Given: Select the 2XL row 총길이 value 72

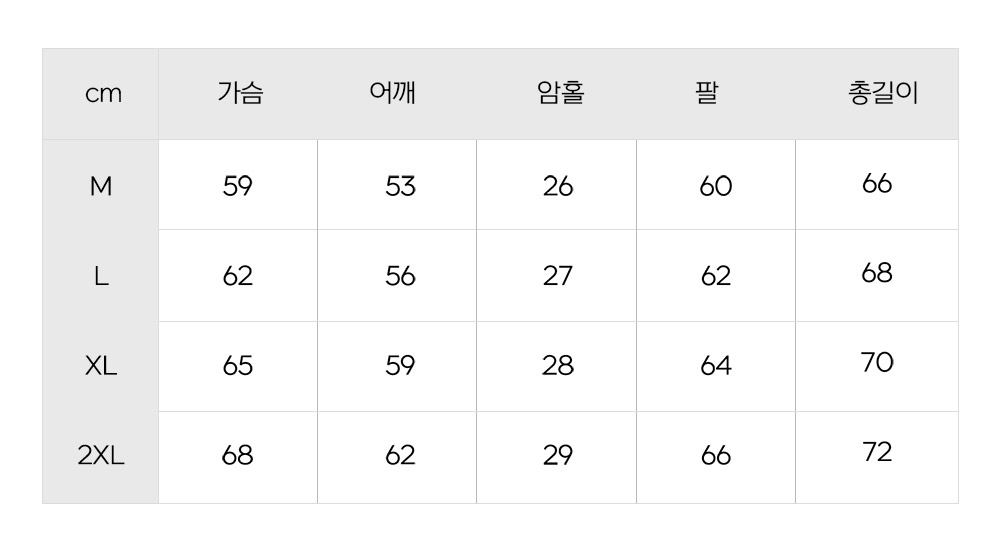Looking at the screenshot, I should point(876,452).
